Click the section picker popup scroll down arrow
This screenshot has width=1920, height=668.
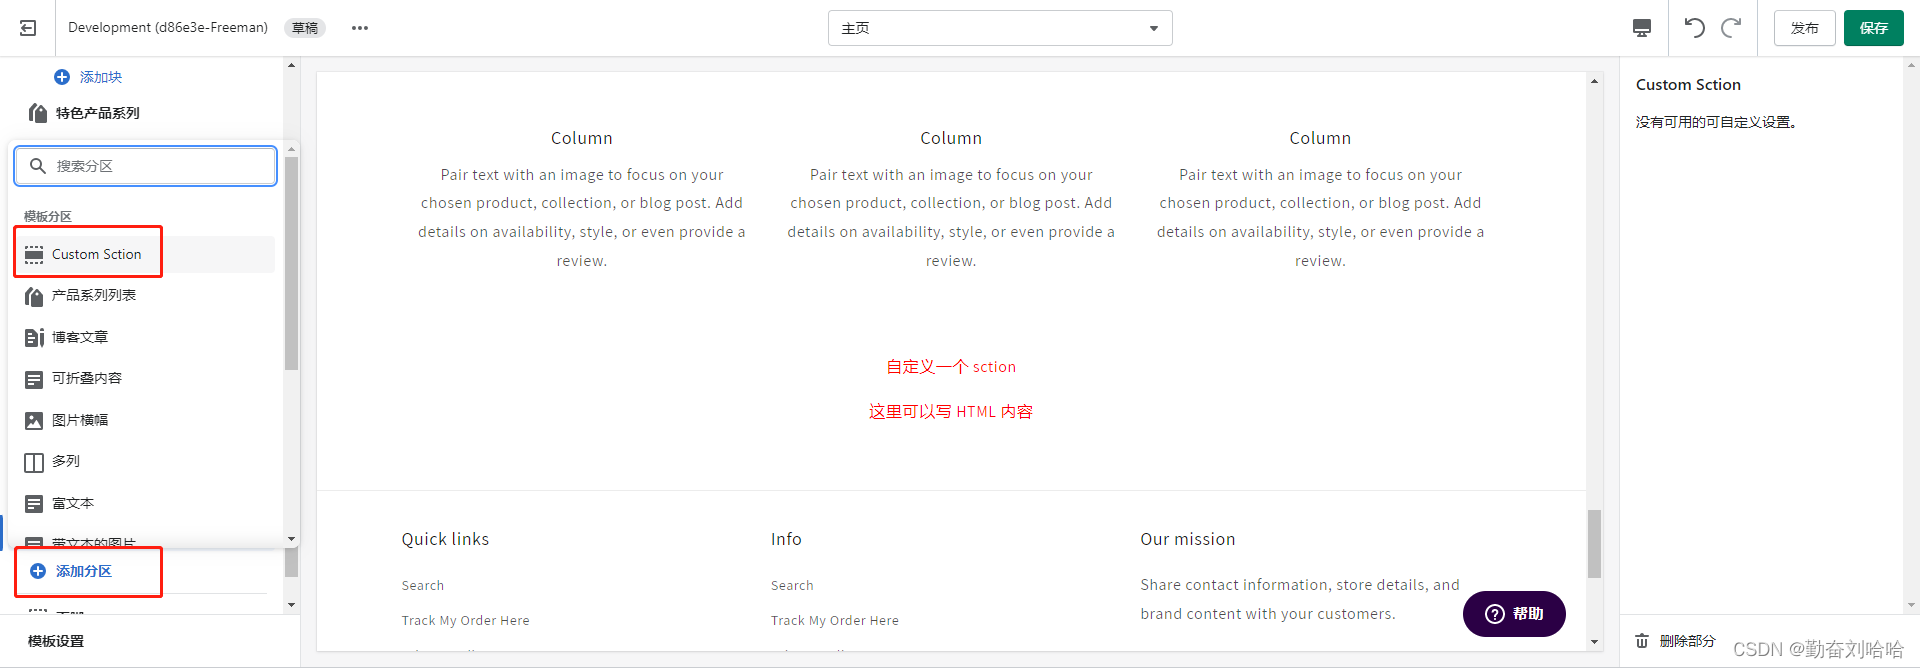click(x=291, y=539)
